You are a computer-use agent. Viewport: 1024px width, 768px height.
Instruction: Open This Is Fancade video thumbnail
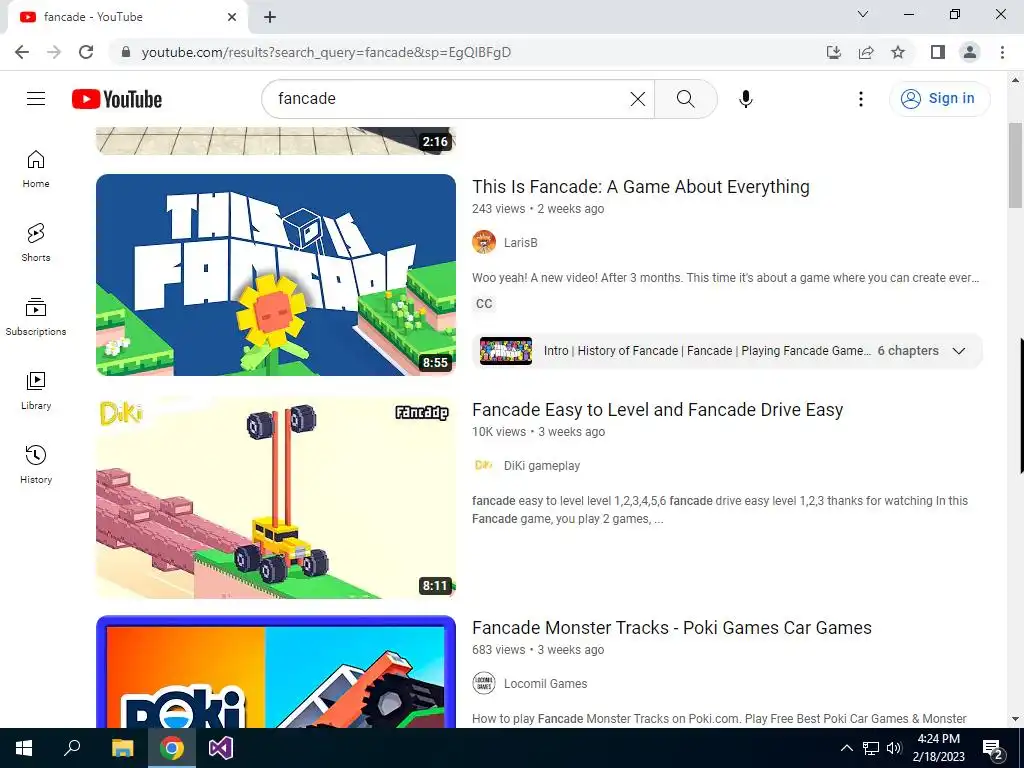pos(276,275)
